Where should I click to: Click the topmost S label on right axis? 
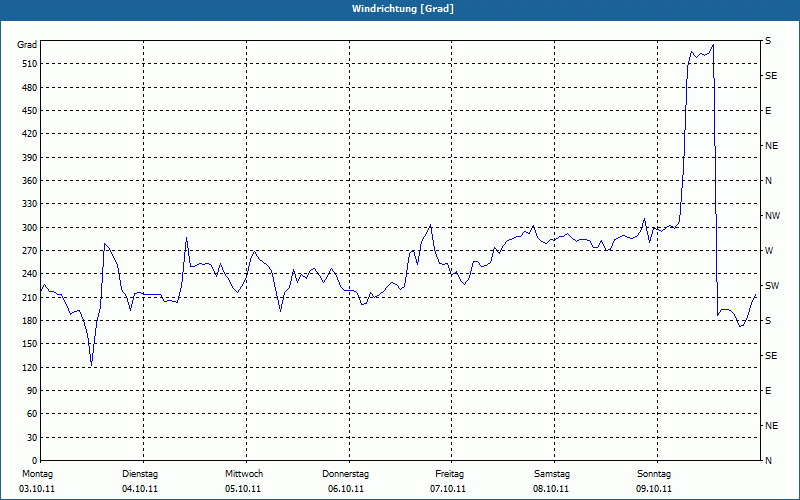[768, 41]
